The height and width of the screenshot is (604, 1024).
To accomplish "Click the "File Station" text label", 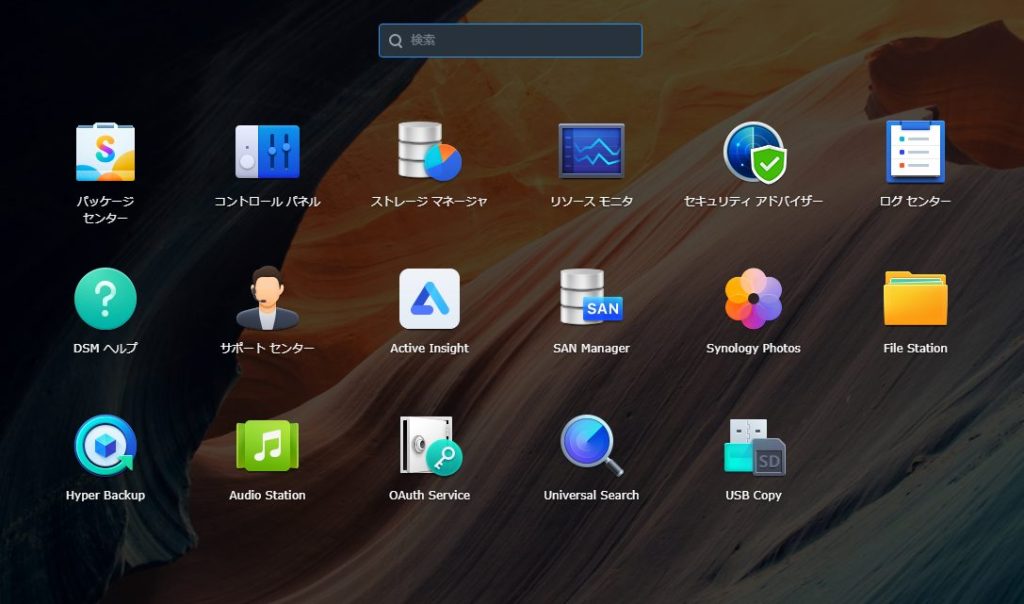I will [915, 348].
